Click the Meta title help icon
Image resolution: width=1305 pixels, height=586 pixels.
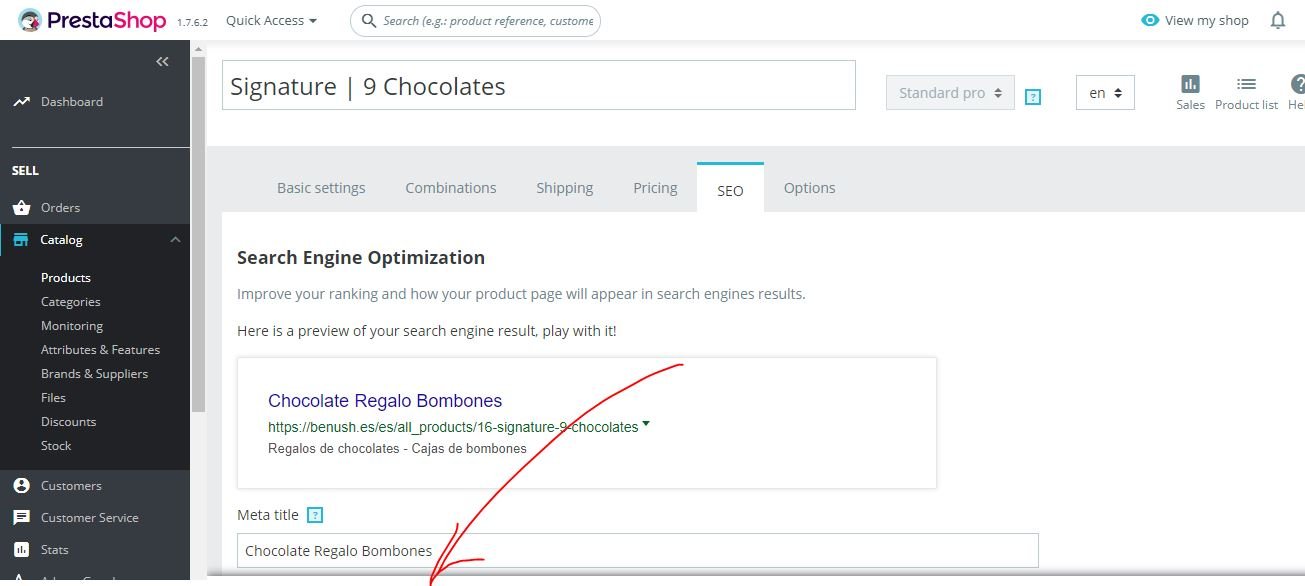315,516
